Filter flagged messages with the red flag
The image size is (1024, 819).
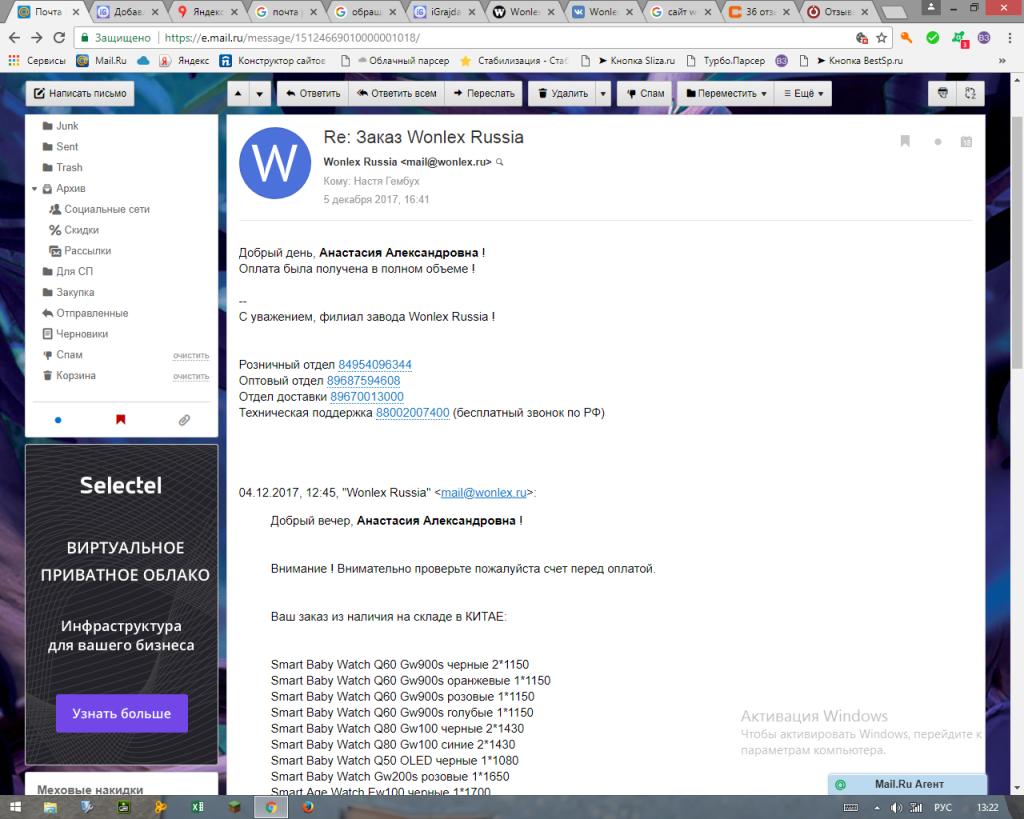pos(121,419)
